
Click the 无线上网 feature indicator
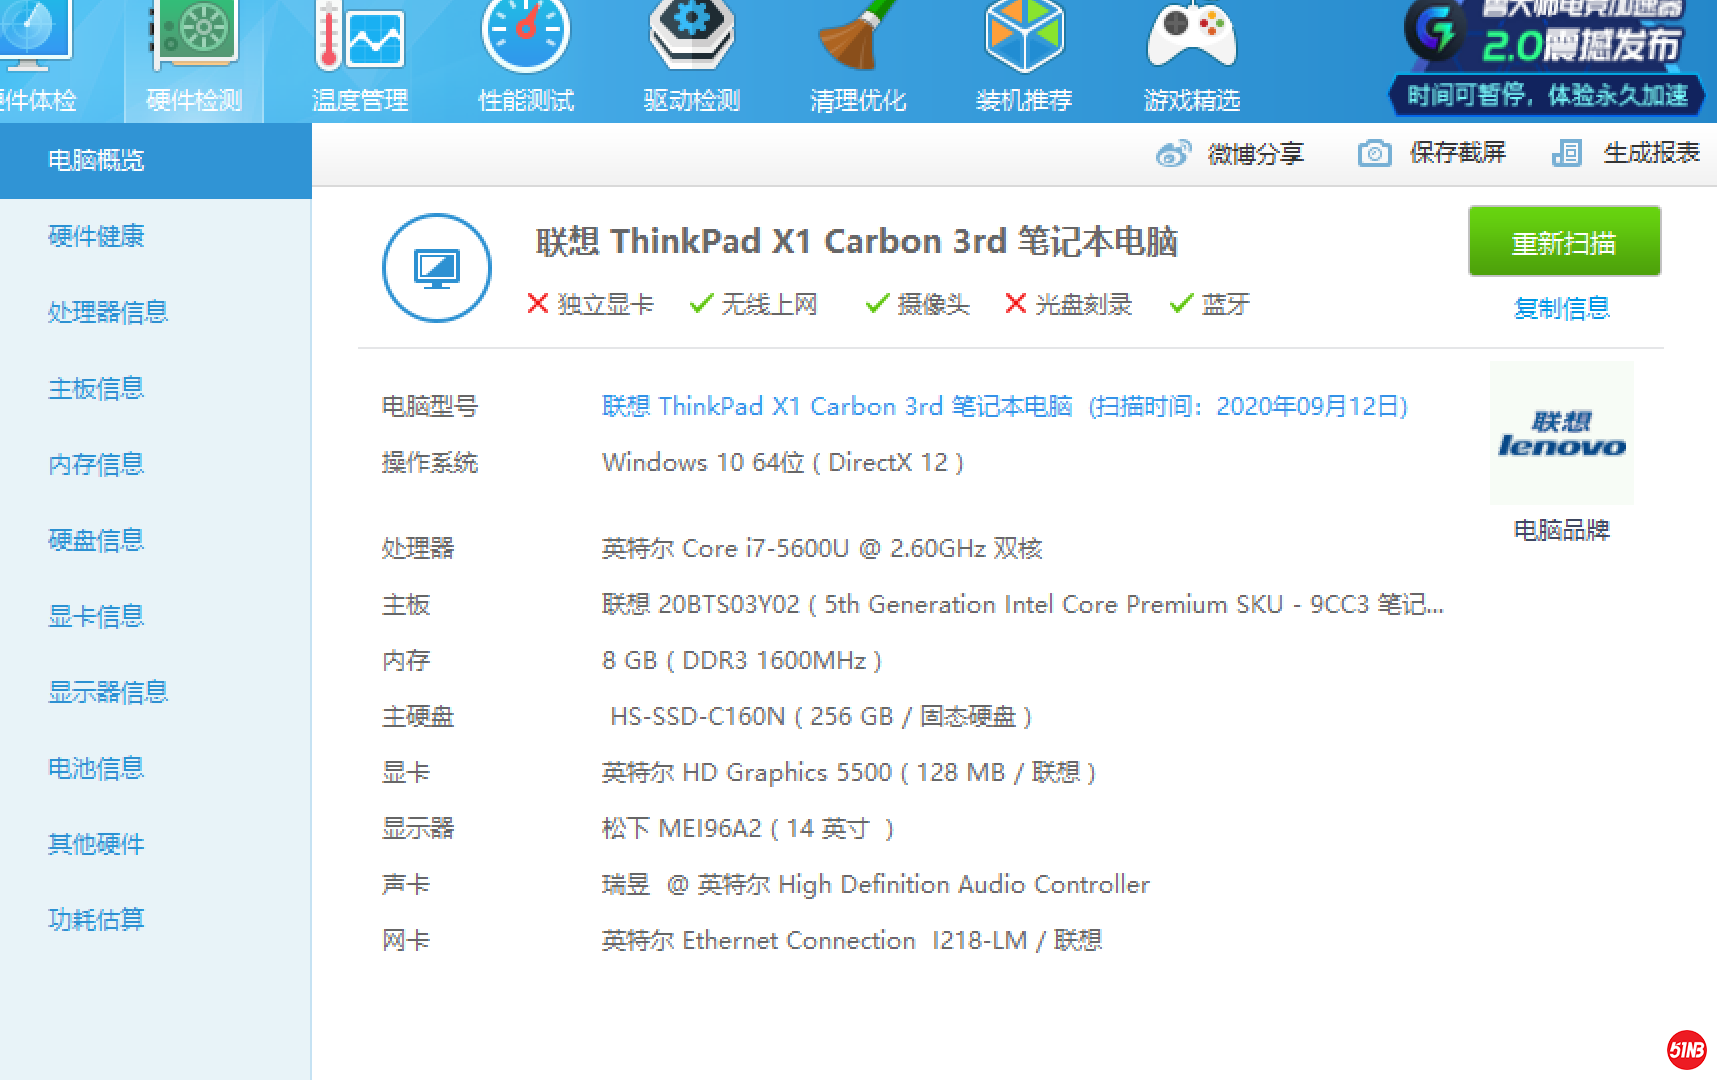(x=754, y=304)
